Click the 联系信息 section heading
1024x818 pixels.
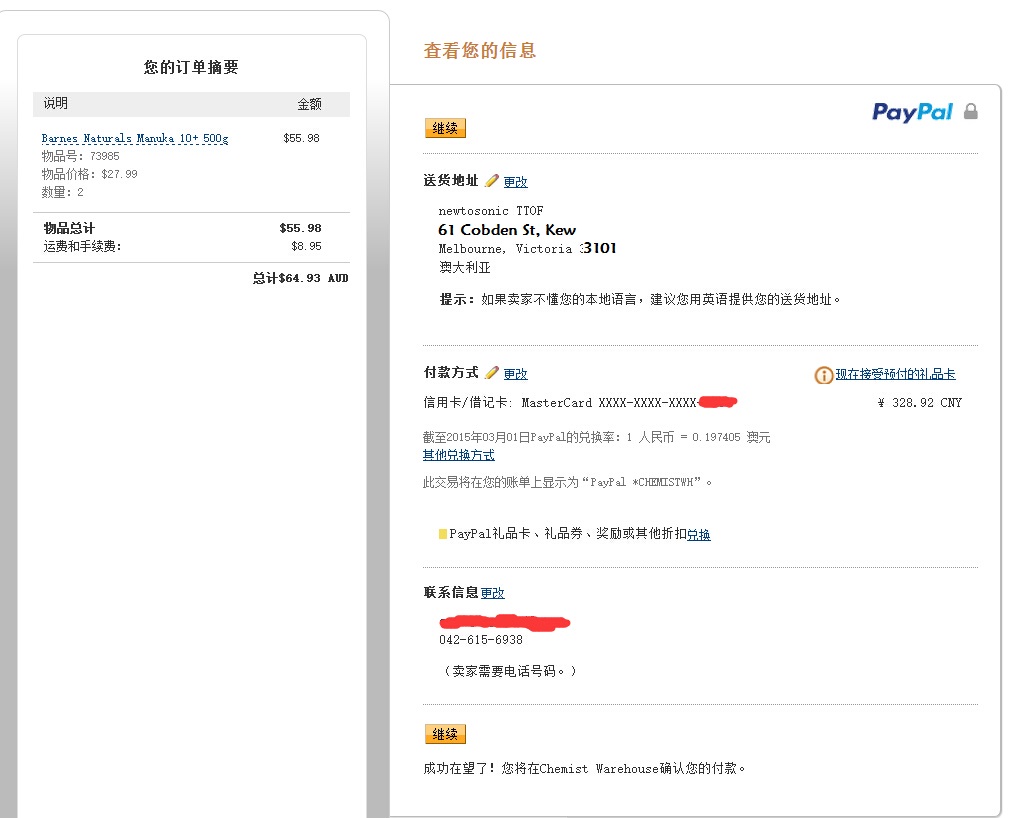451,592
